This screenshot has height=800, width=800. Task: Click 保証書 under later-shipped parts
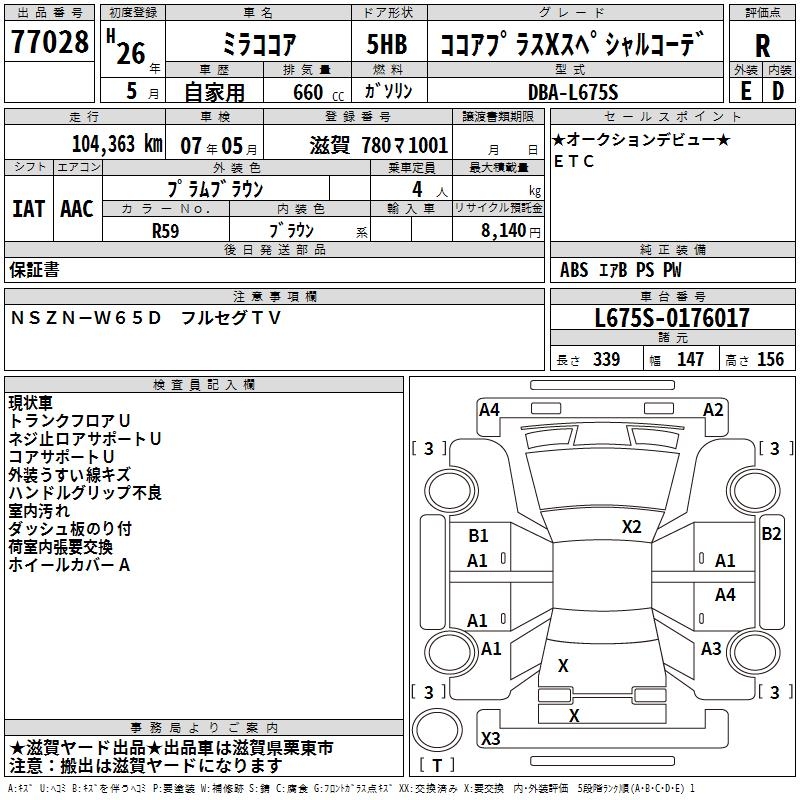click(34, 269)
